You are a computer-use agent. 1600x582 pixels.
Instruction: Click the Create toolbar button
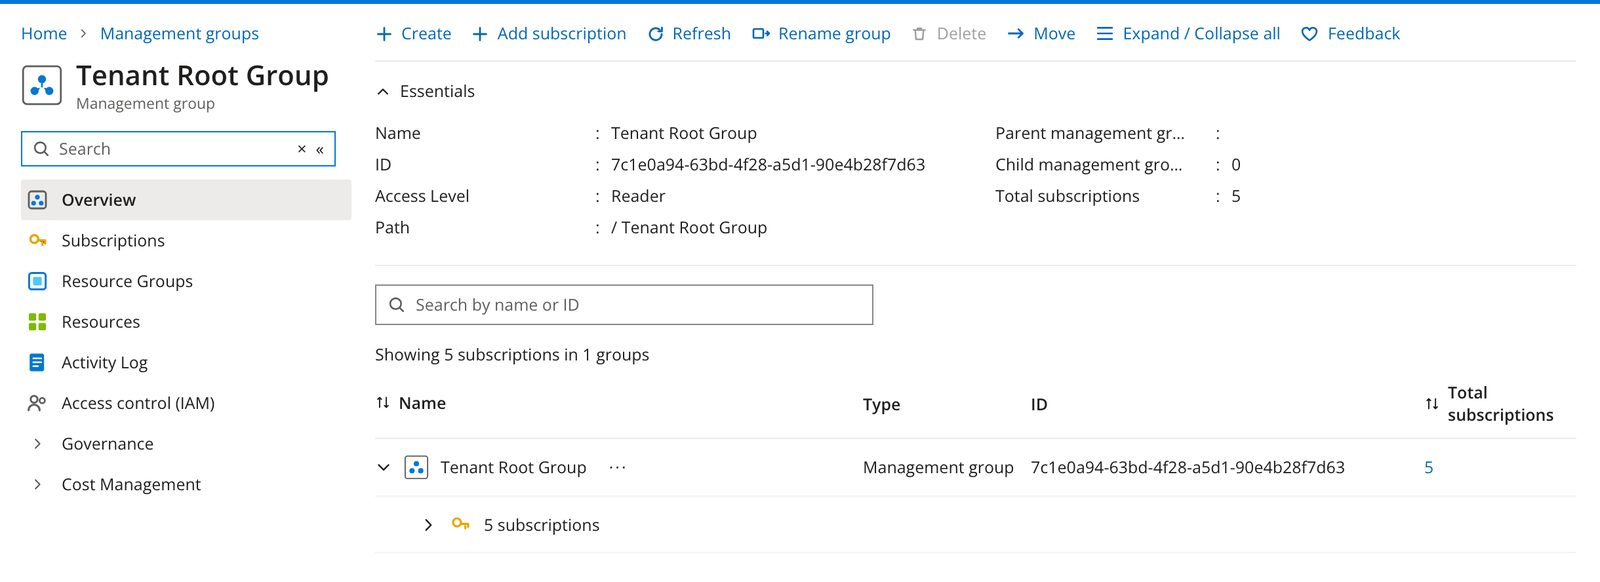414,34
